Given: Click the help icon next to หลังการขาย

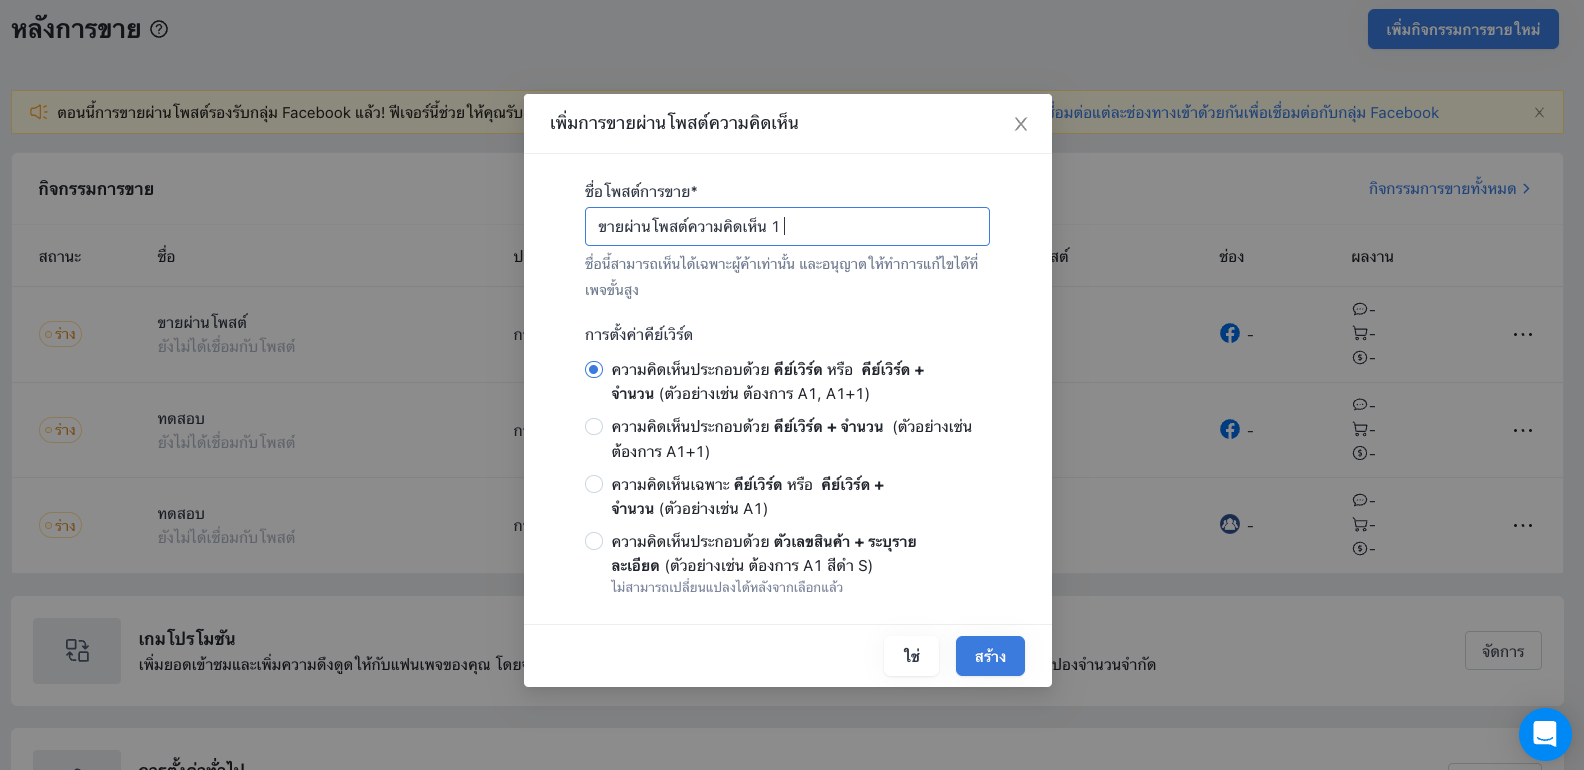Looking at the screenshot, I should [159, 29].
